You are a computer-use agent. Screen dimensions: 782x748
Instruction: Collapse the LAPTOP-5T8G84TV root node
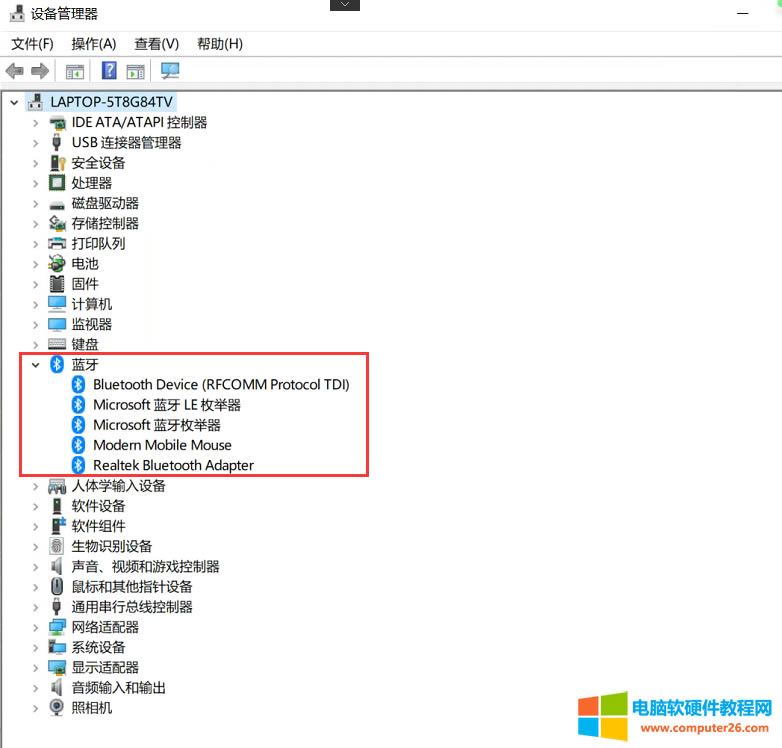pos(14,103)
